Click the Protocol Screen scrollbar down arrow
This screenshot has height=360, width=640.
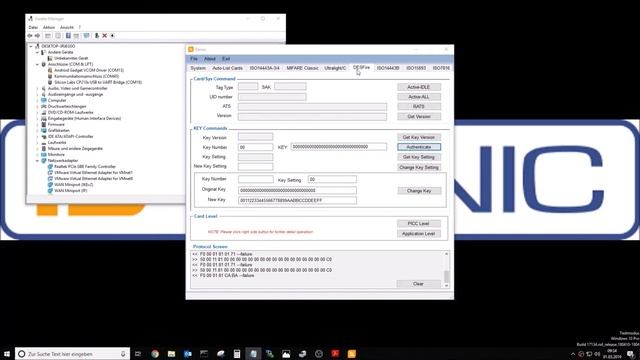[446, 286]
